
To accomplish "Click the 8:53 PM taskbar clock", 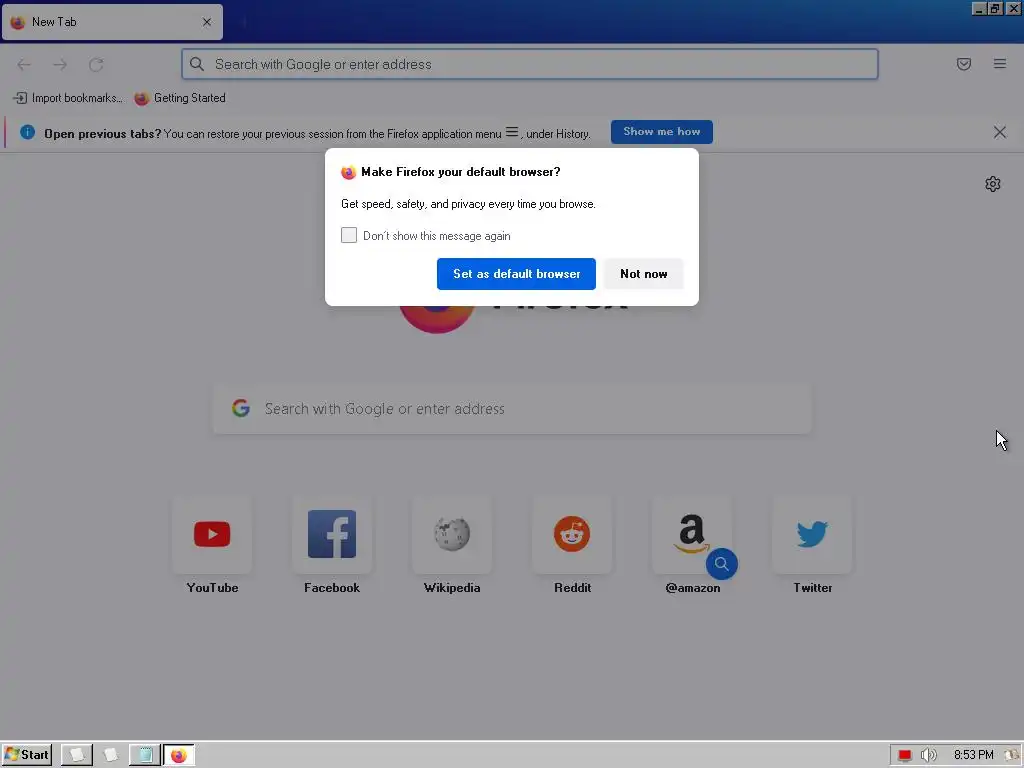I will pyautogui.click(x=973, y=755).
